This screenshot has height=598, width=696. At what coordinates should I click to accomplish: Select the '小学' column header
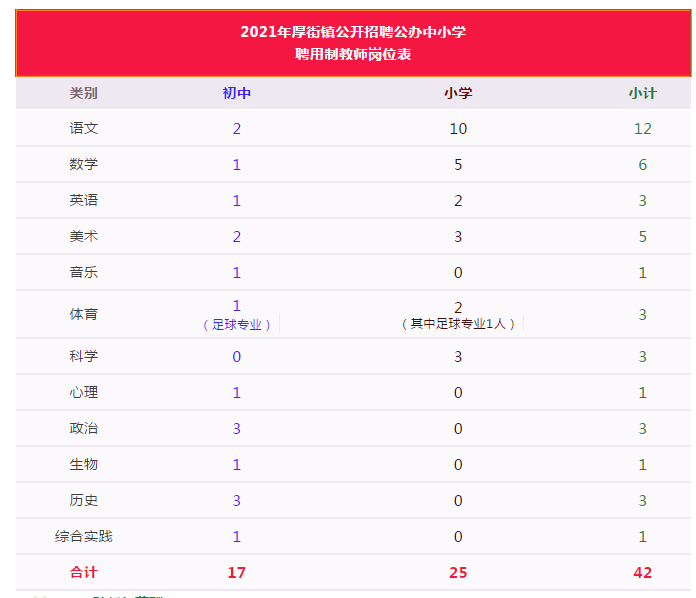(458, 93)
